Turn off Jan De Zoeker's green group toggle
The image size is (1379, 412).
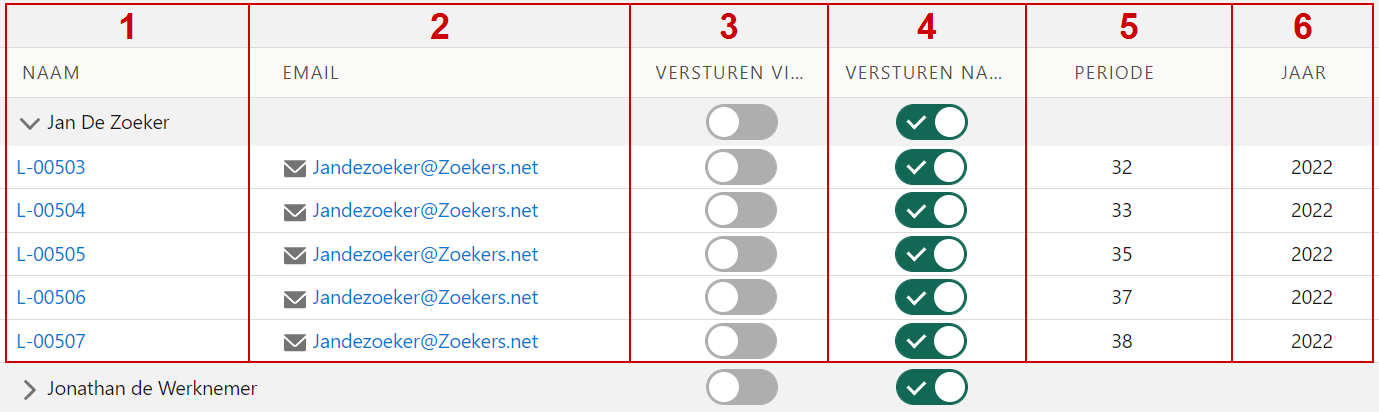[x=931, y=122]
